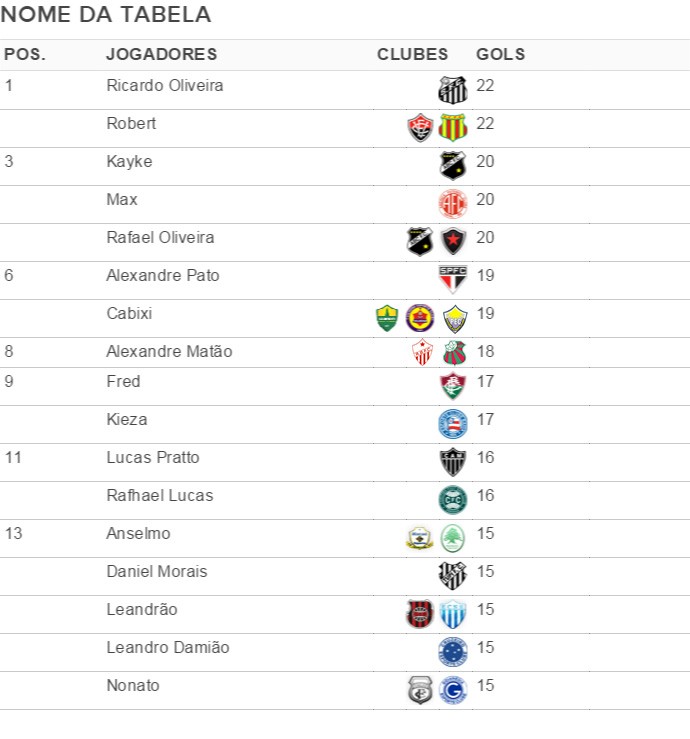Viewport: 690px width, 739px height.
Task: Click the Atlético Mineiro CAM crest
Action: [x=452, y=462]
